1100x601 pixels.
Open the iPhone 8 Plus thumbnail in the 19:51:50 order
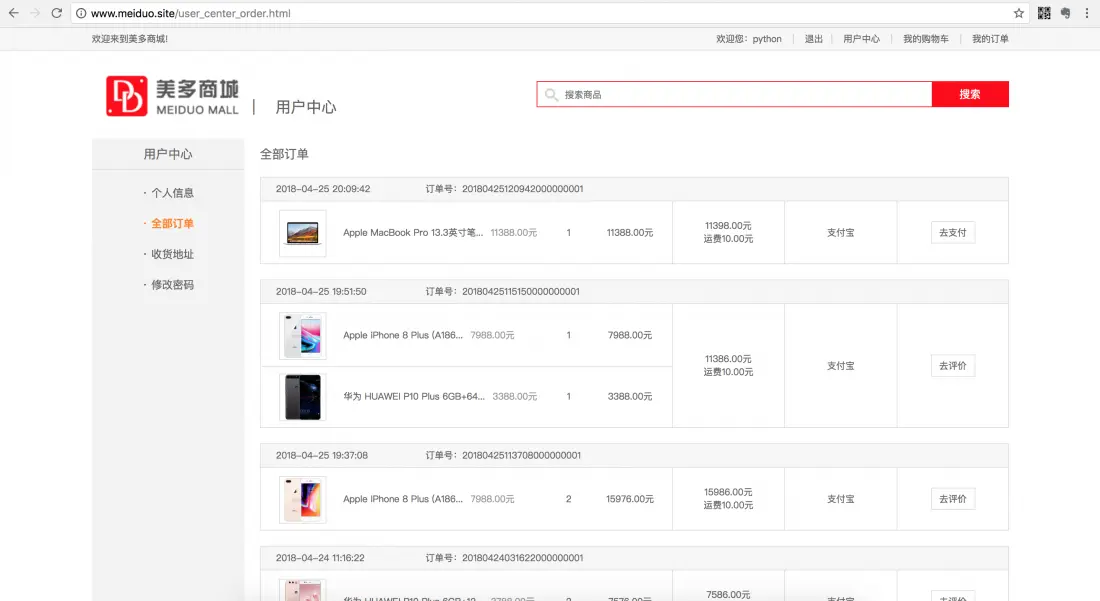302,336
